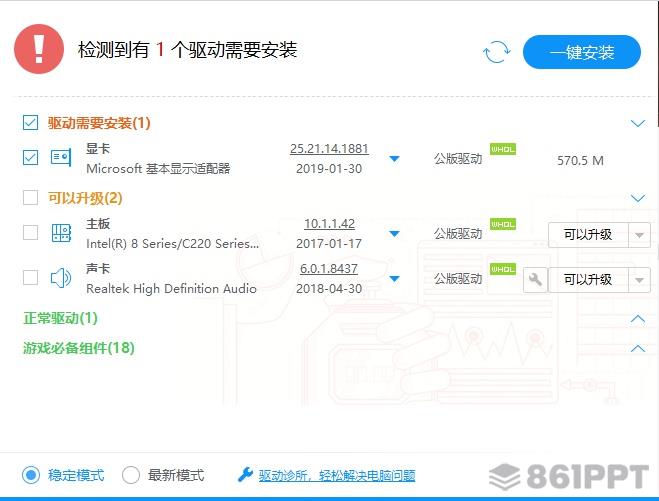659x501 pixels.
Task: Open upgrade options arrow for 主板 row
Action: pos(639,235)
